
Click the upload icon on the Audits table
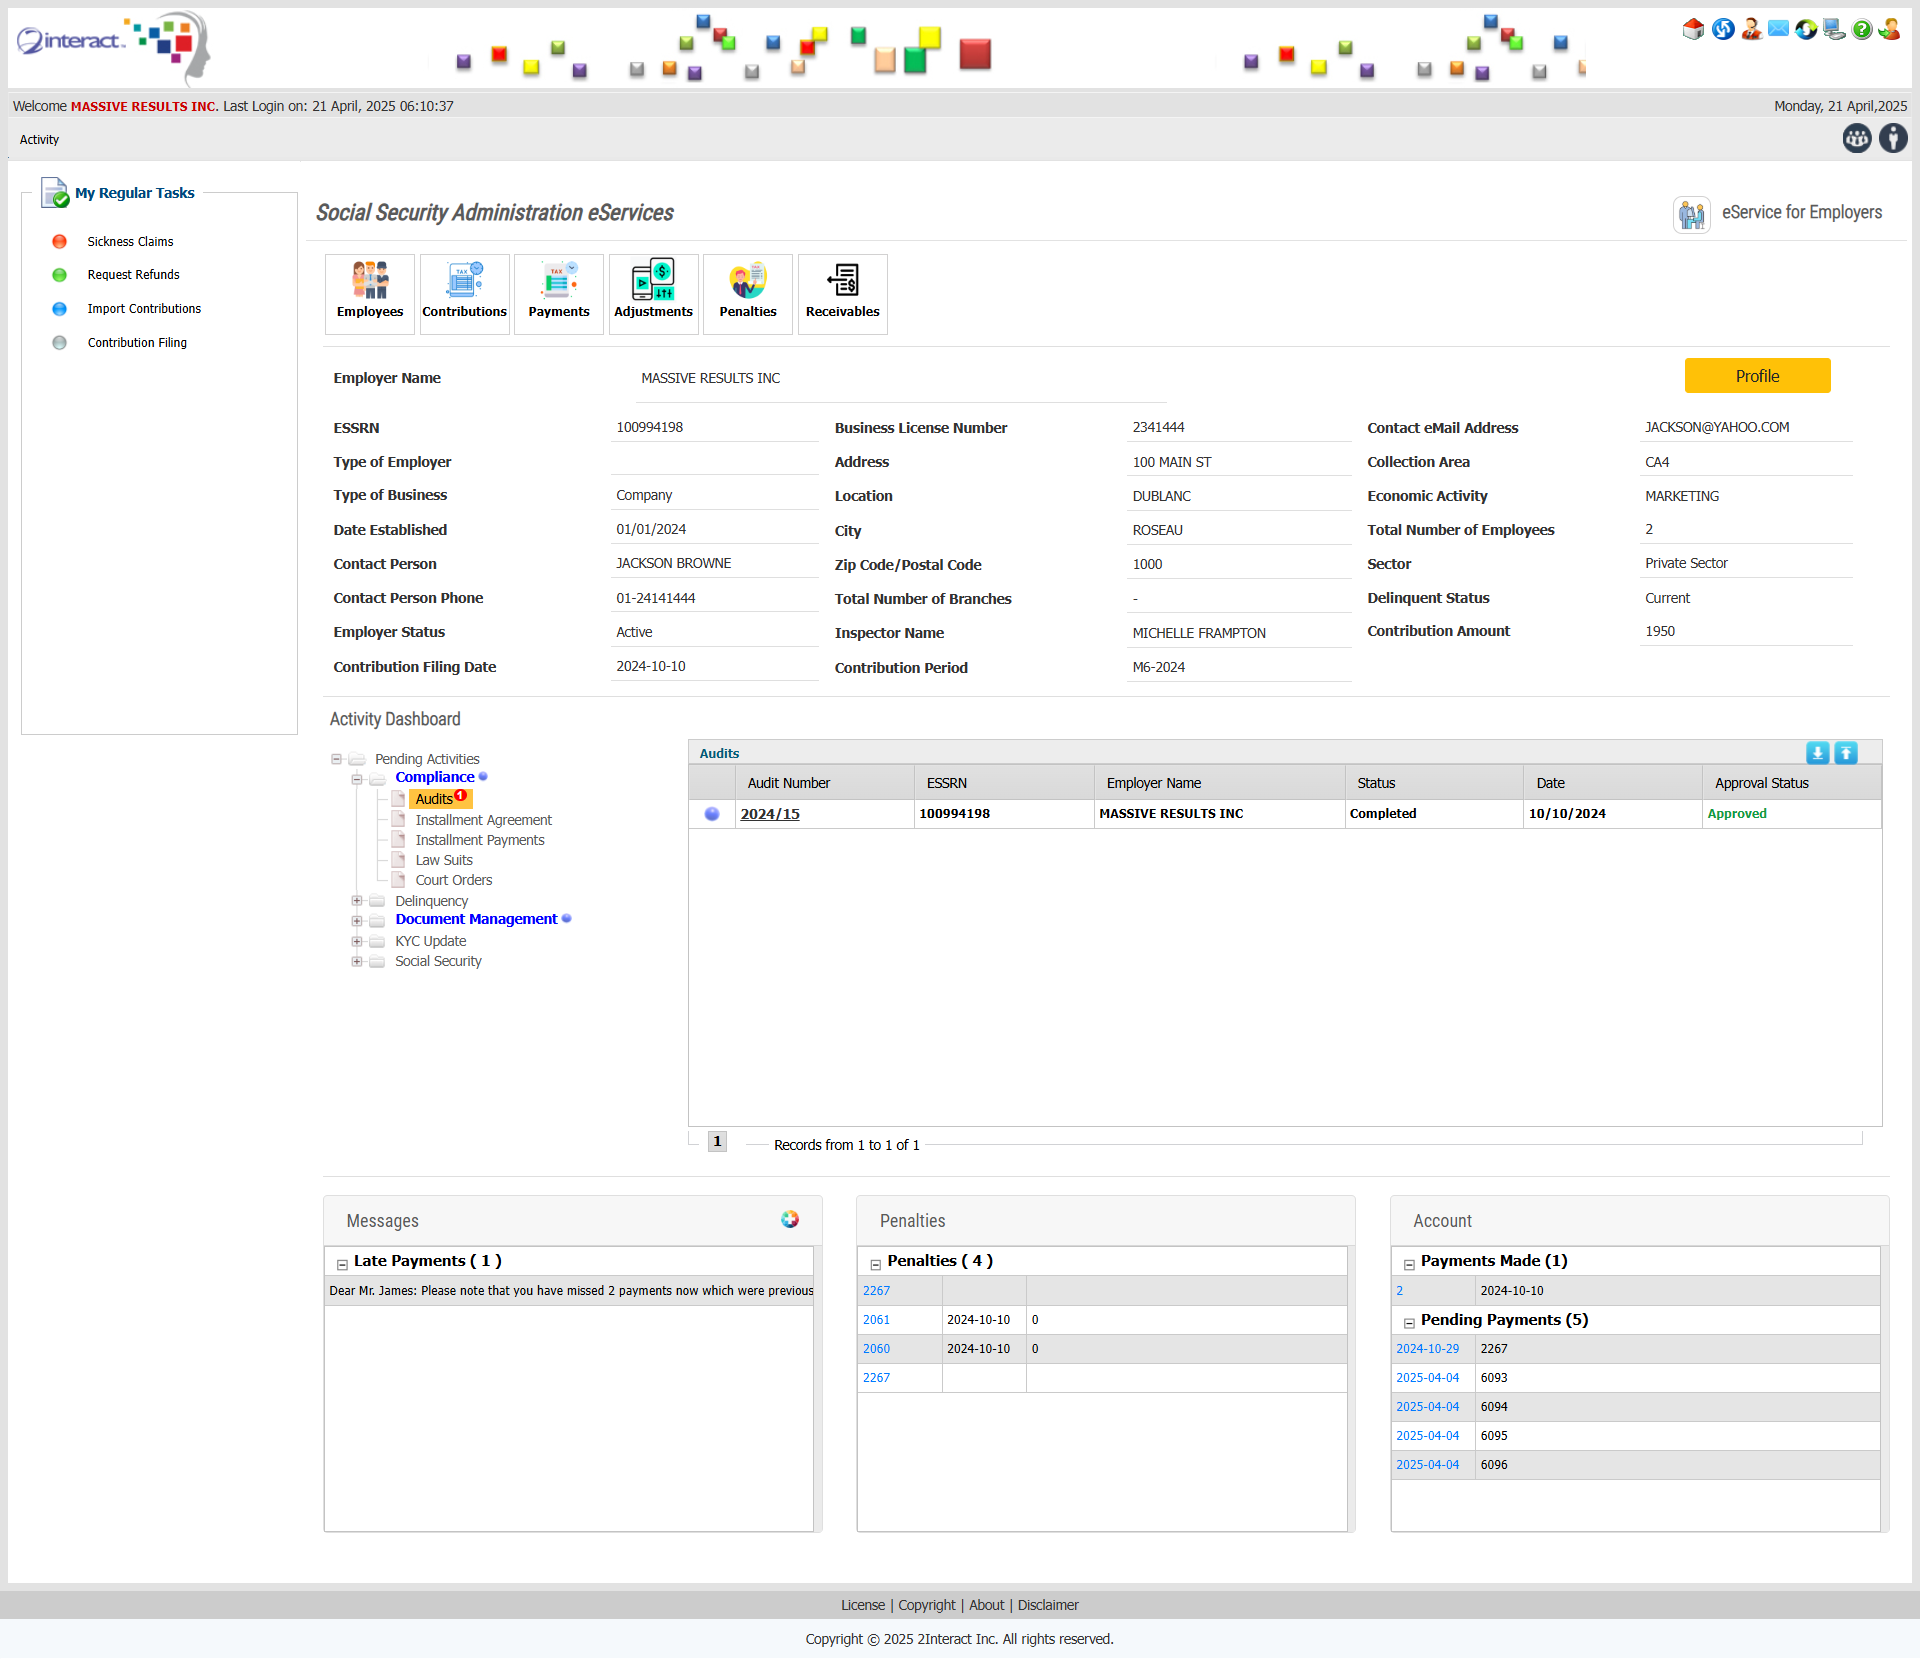(x=1845, y=753)
